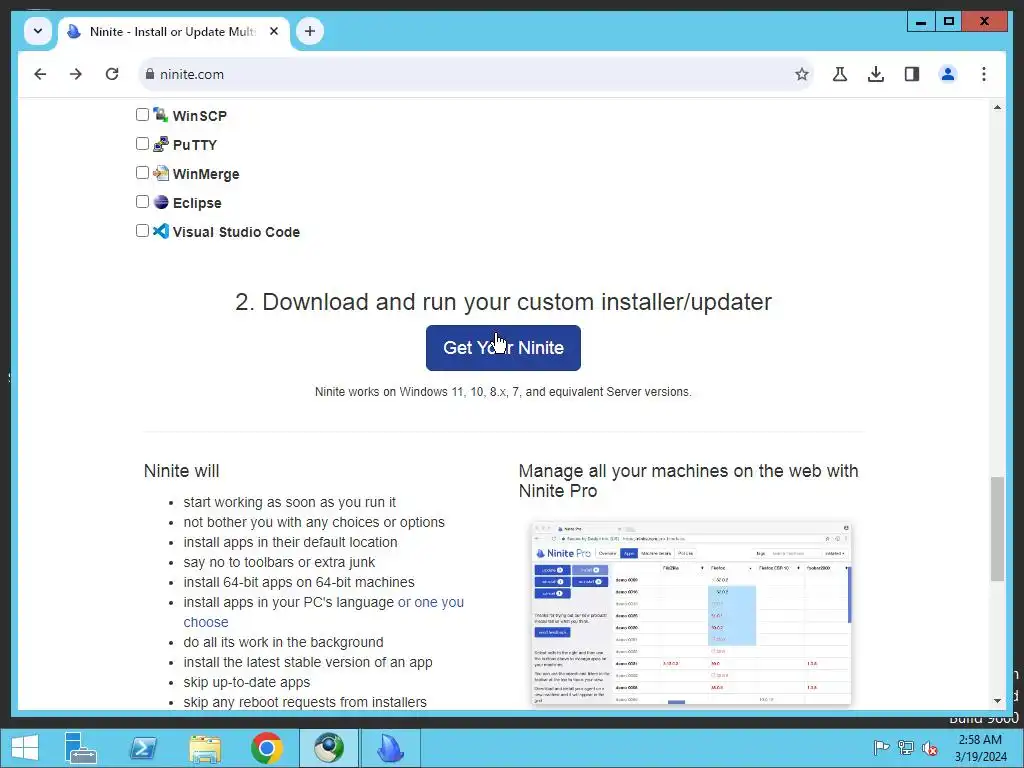Open the Chrome profile avatar

pyautogui.click(x=948, y=74)
